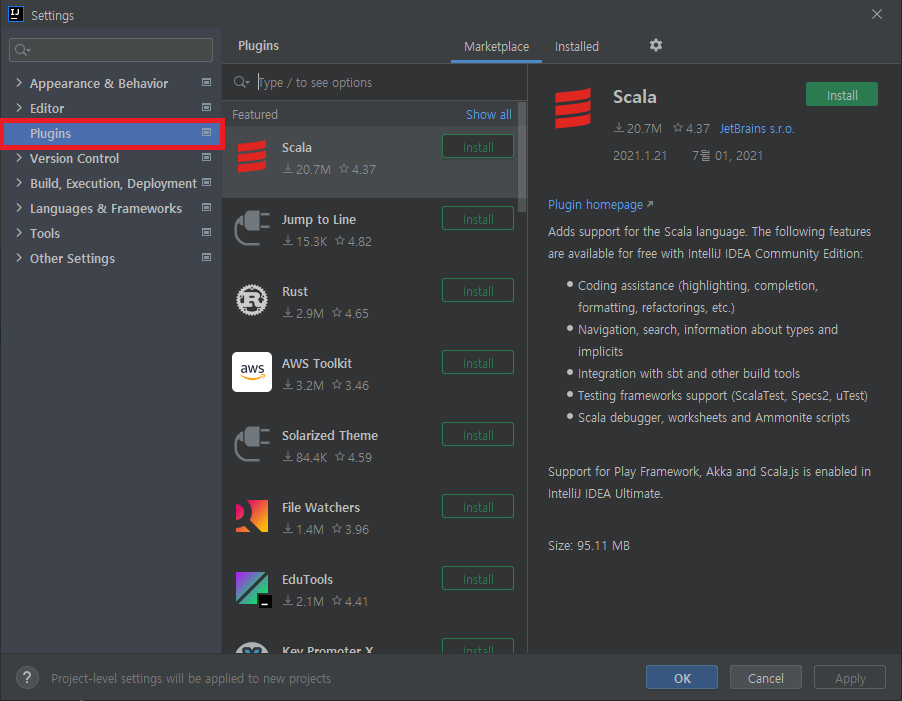Select the EduTools plugin name

[307, 579]
